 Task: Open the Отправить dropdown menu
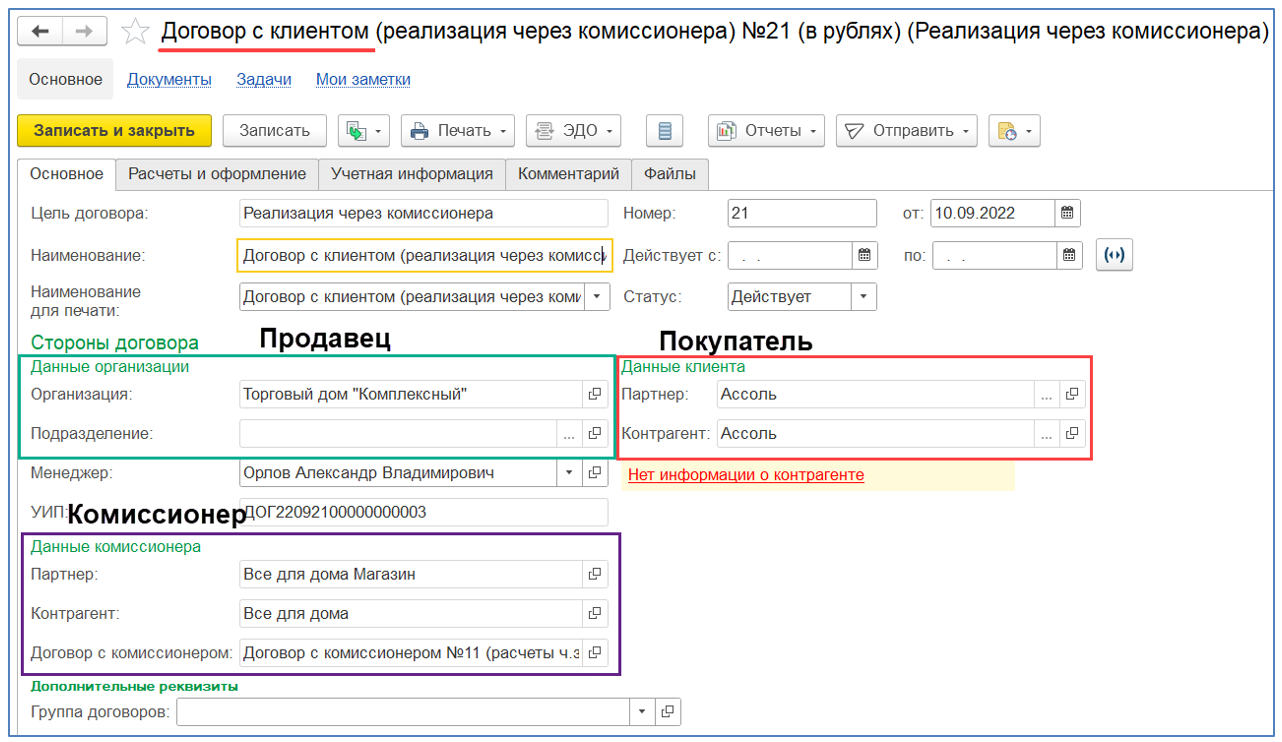coord(907,131)
